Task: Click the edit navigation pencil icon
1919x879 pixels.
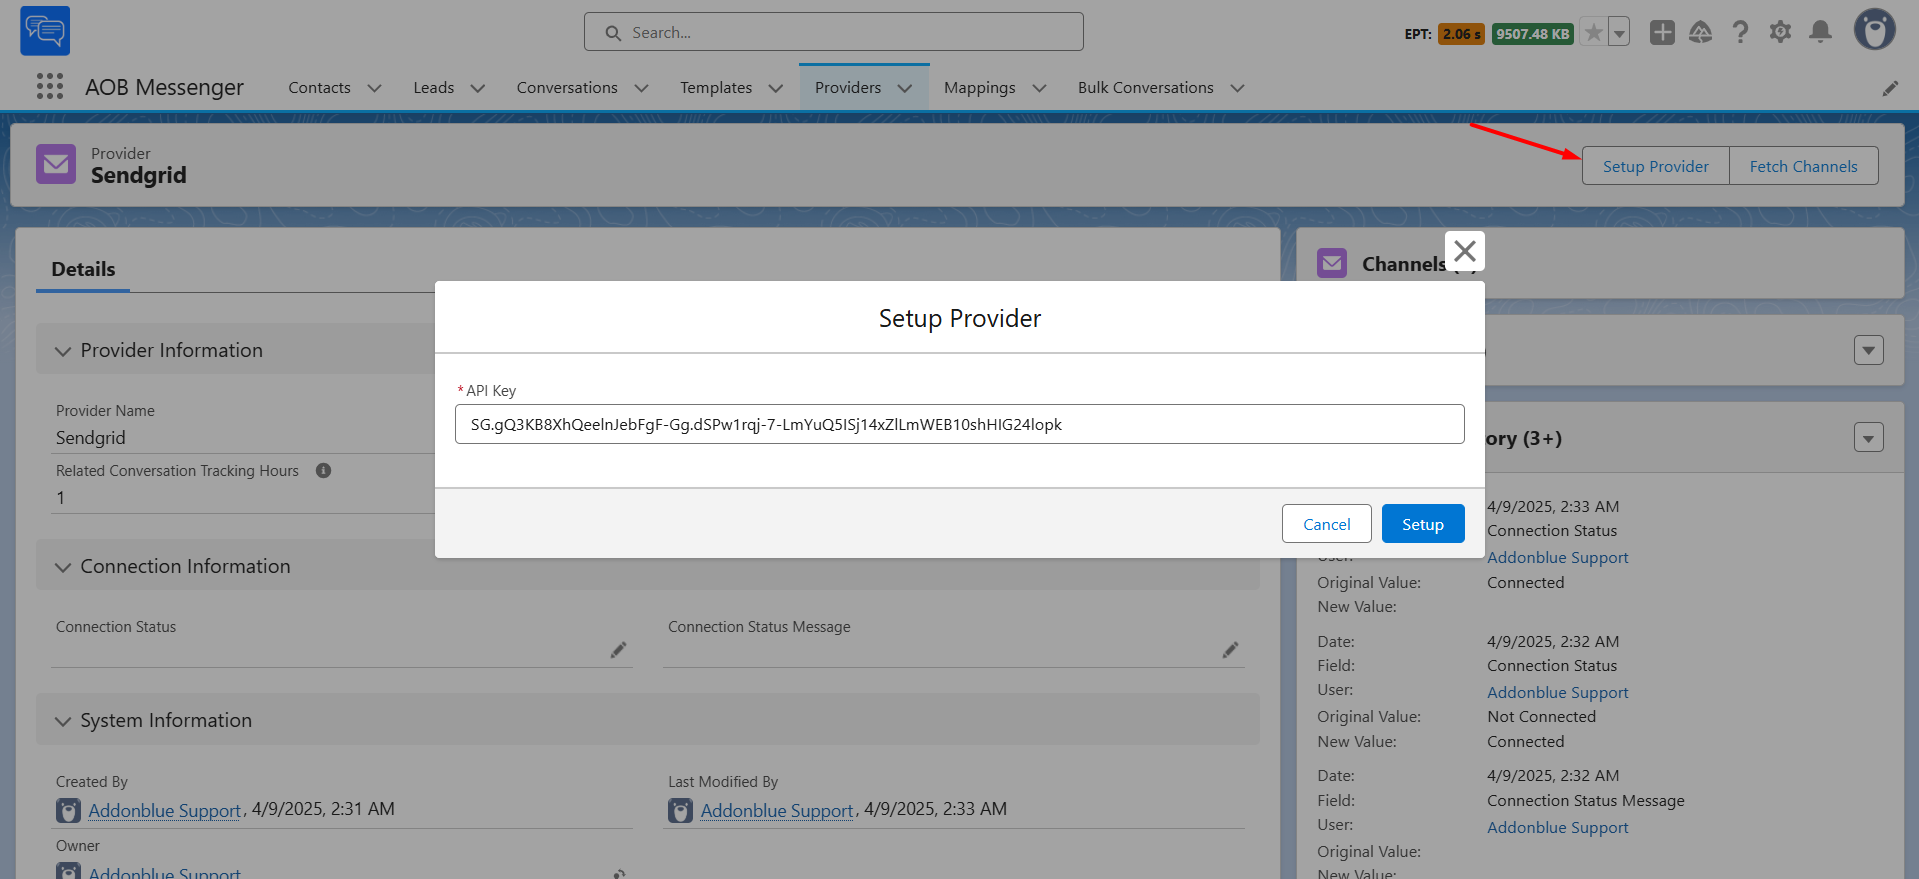Action: (x=1890, y=88)
